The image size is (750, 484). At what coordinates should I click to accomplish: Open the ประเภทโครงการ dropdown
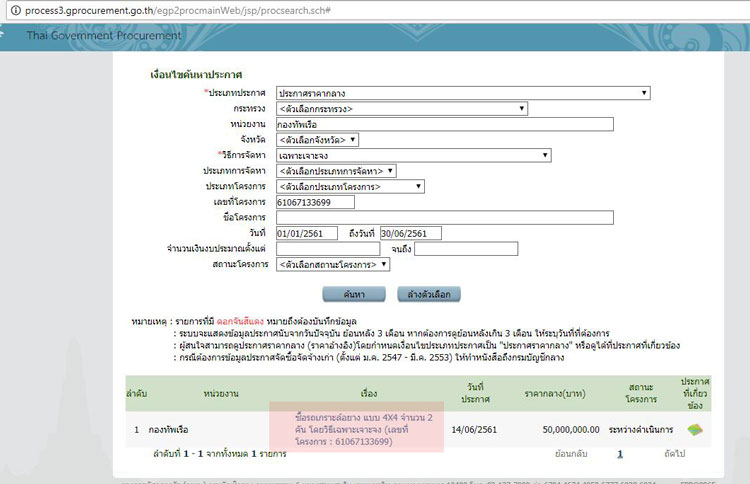tap(350, 186)
